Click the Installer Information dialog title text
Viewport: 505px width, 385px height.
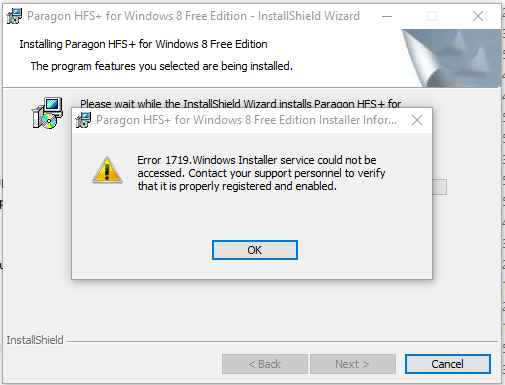247,120
